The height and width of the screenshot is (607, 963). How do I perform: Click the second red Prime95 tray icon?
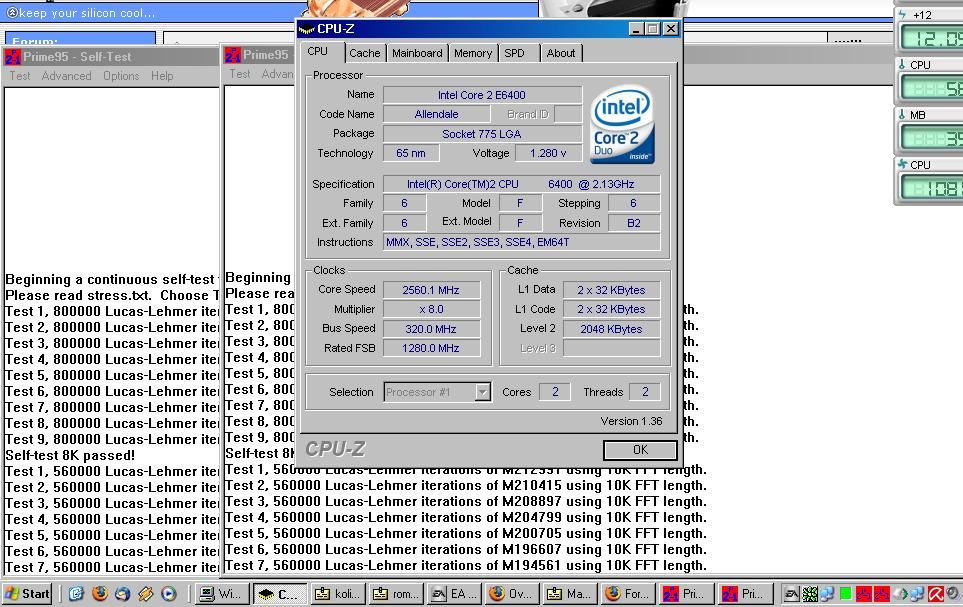881,593
